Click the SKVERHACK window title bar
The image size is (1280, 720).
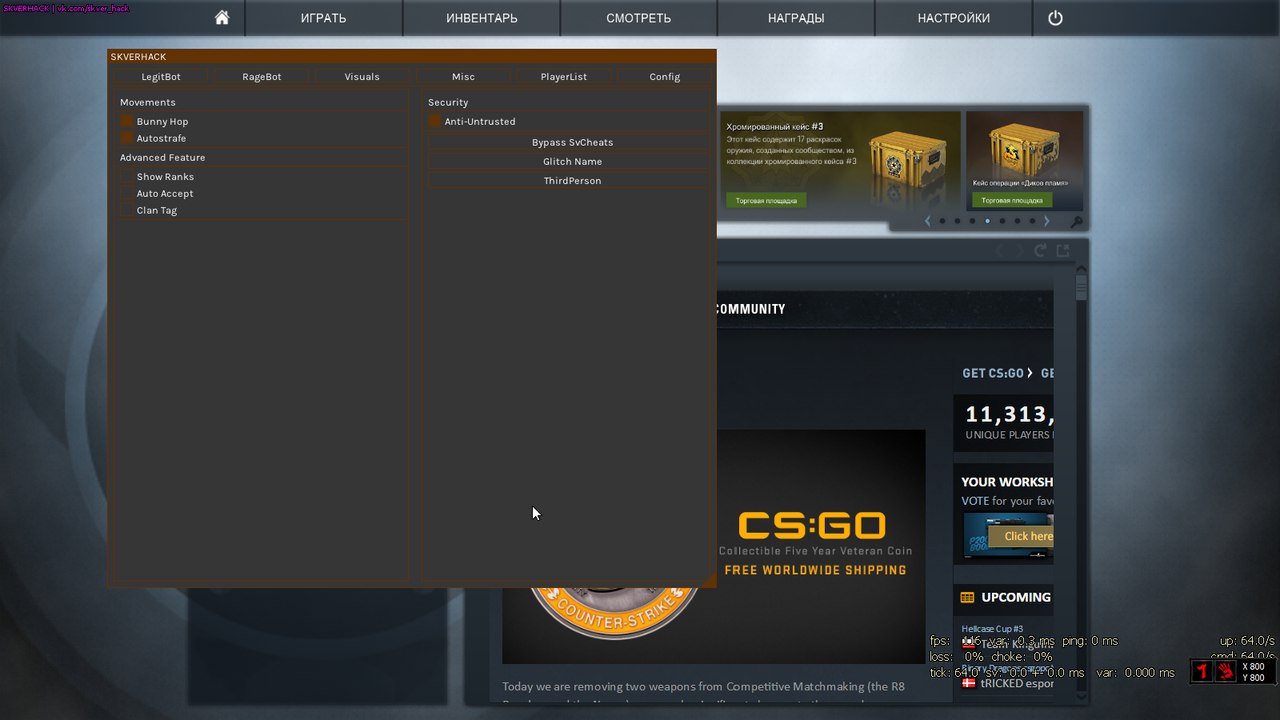(412, 57)
